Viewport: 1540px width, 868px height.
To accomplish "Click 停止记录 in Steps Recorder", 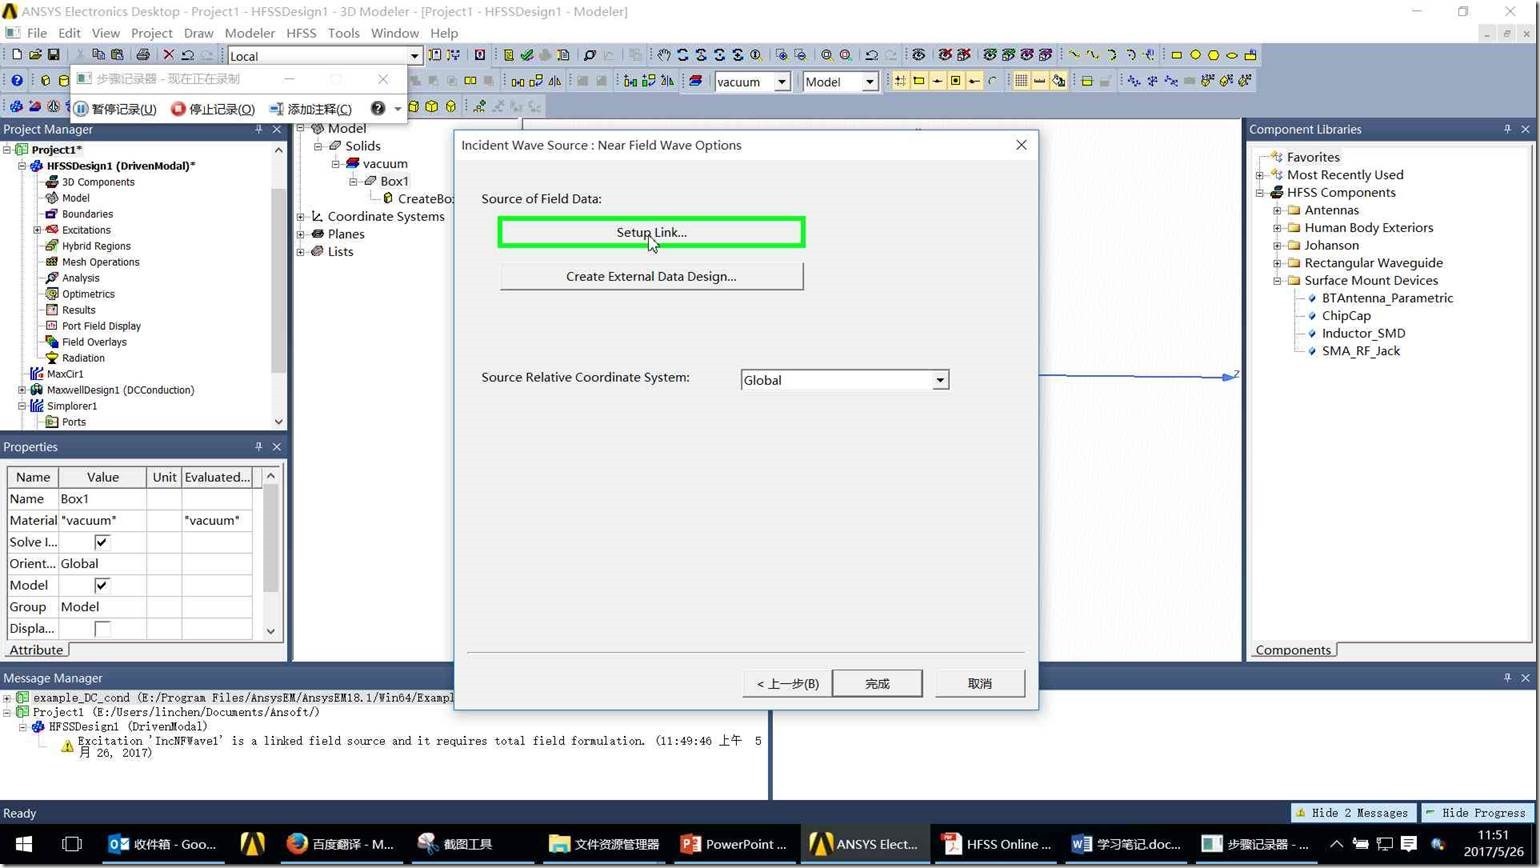I will (213, 108).
